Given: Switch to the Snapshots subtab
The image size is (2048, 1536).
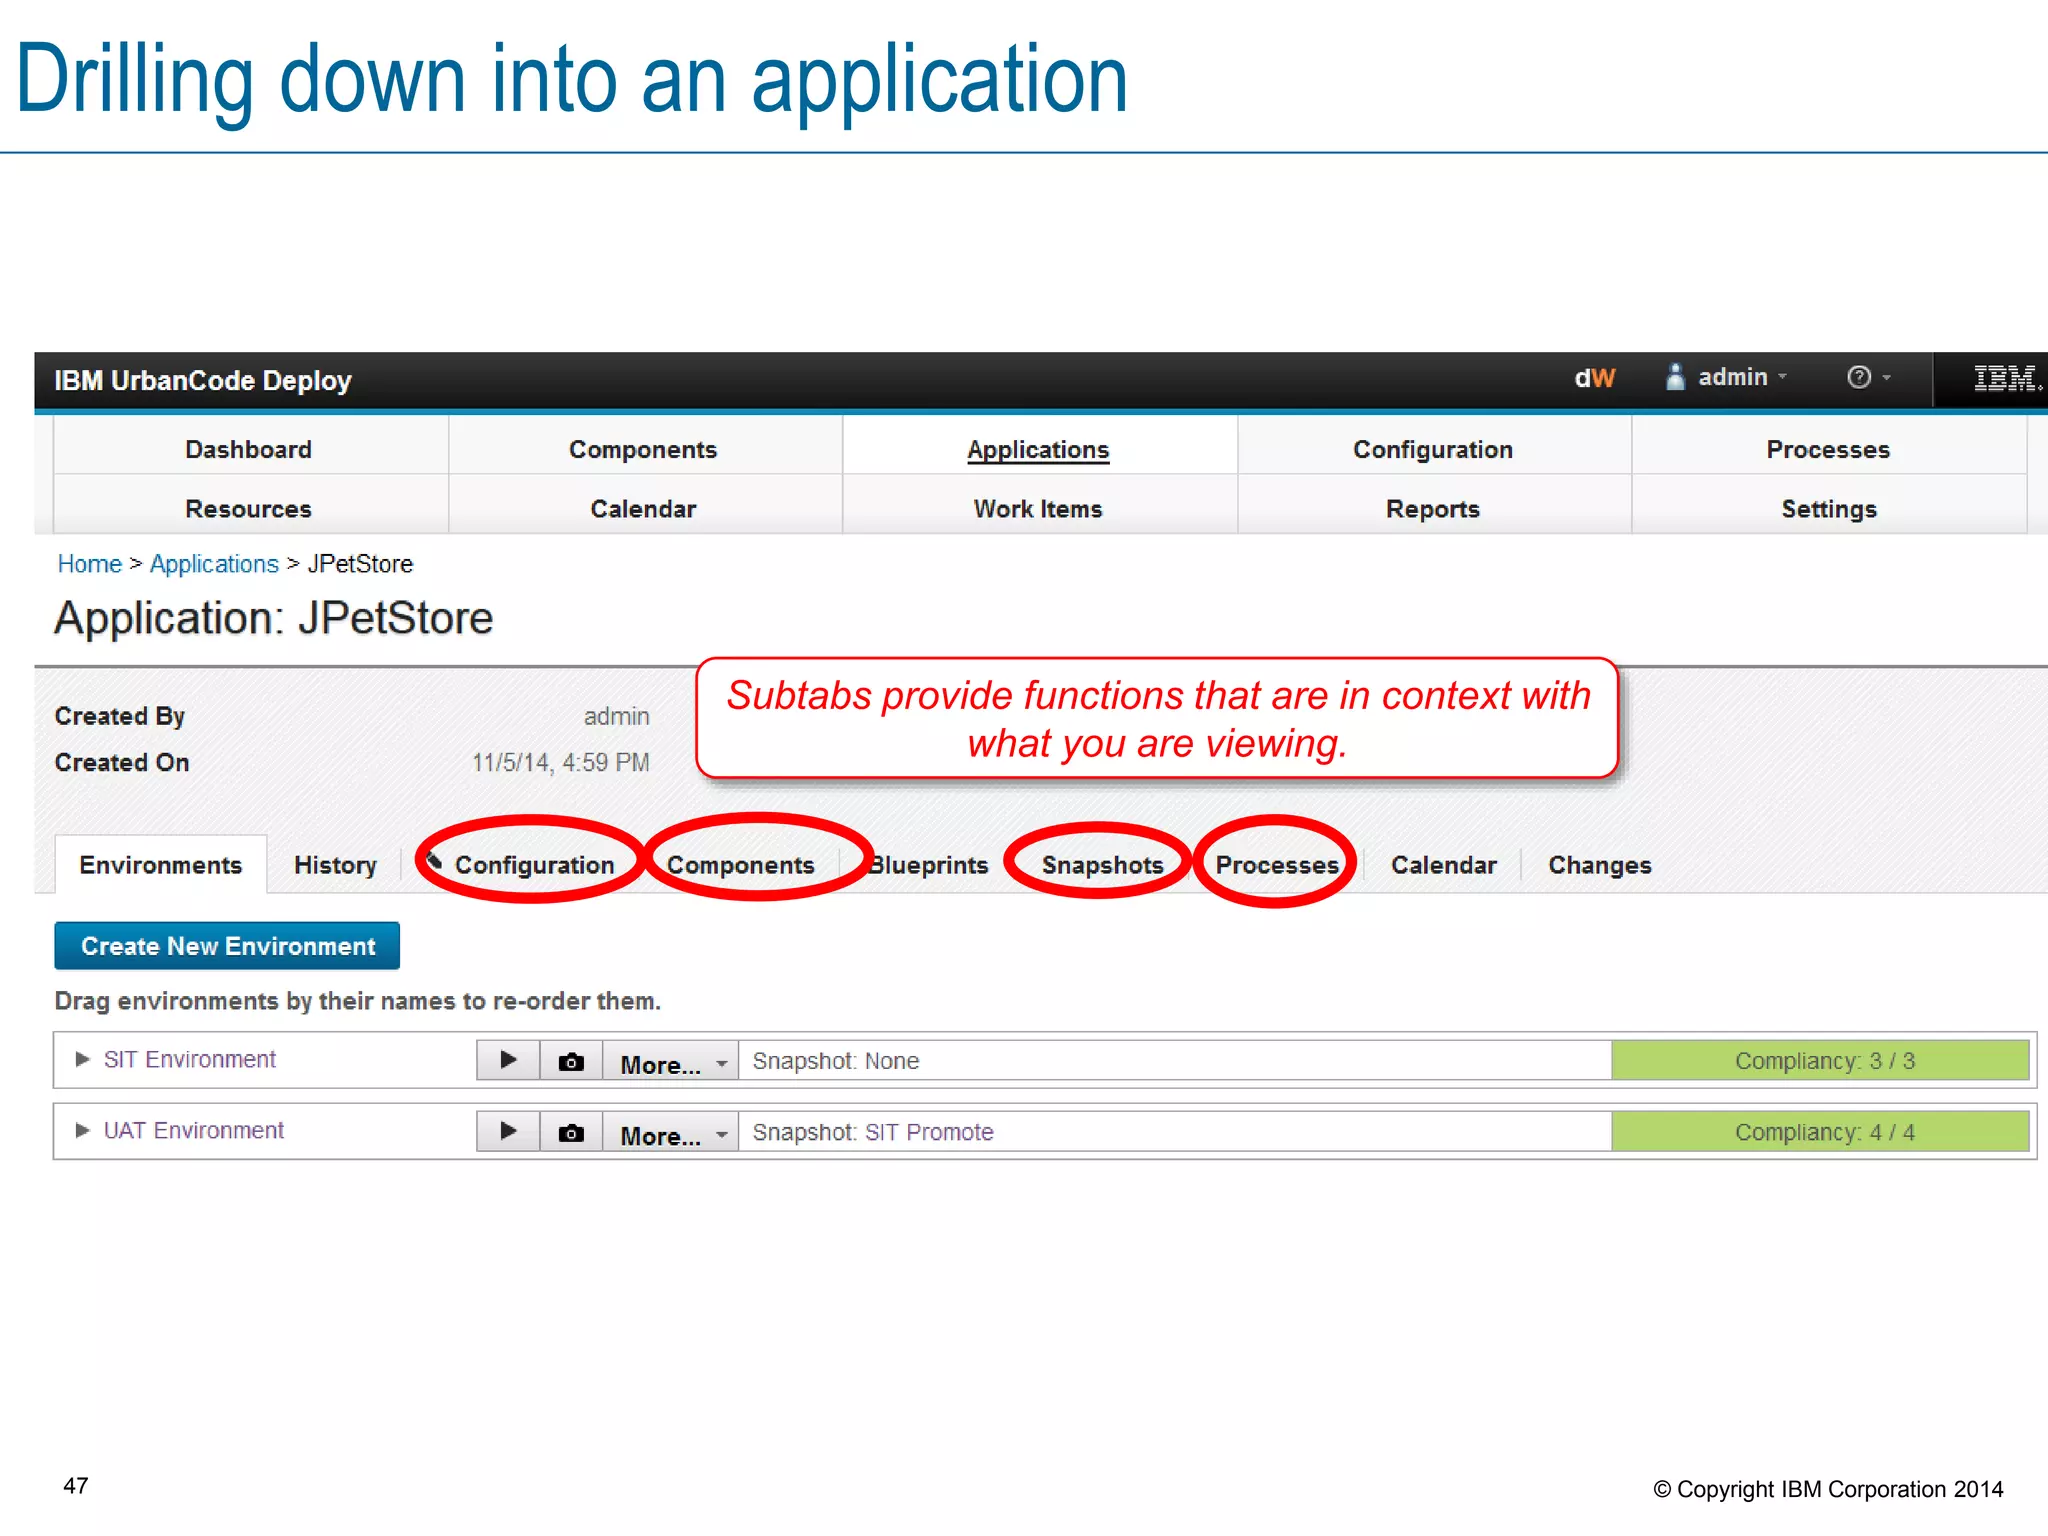Looking at the screenshot, I should pyautogui.click(x=1102, y=865).
